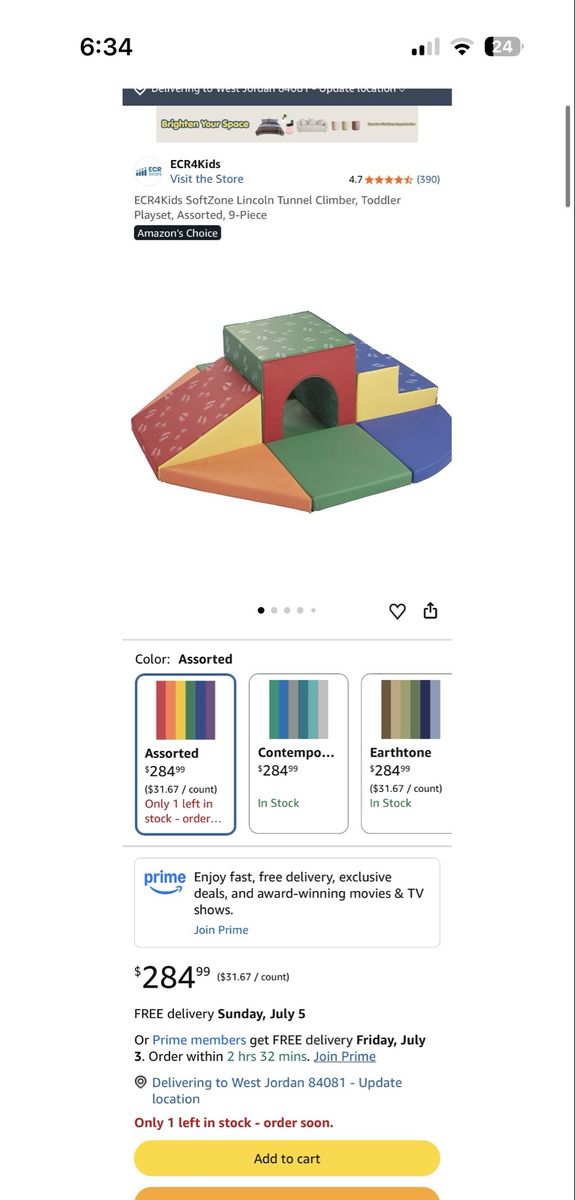
Task: Click the ECR4Kids brand logo
Action: (x=148, y=171)
